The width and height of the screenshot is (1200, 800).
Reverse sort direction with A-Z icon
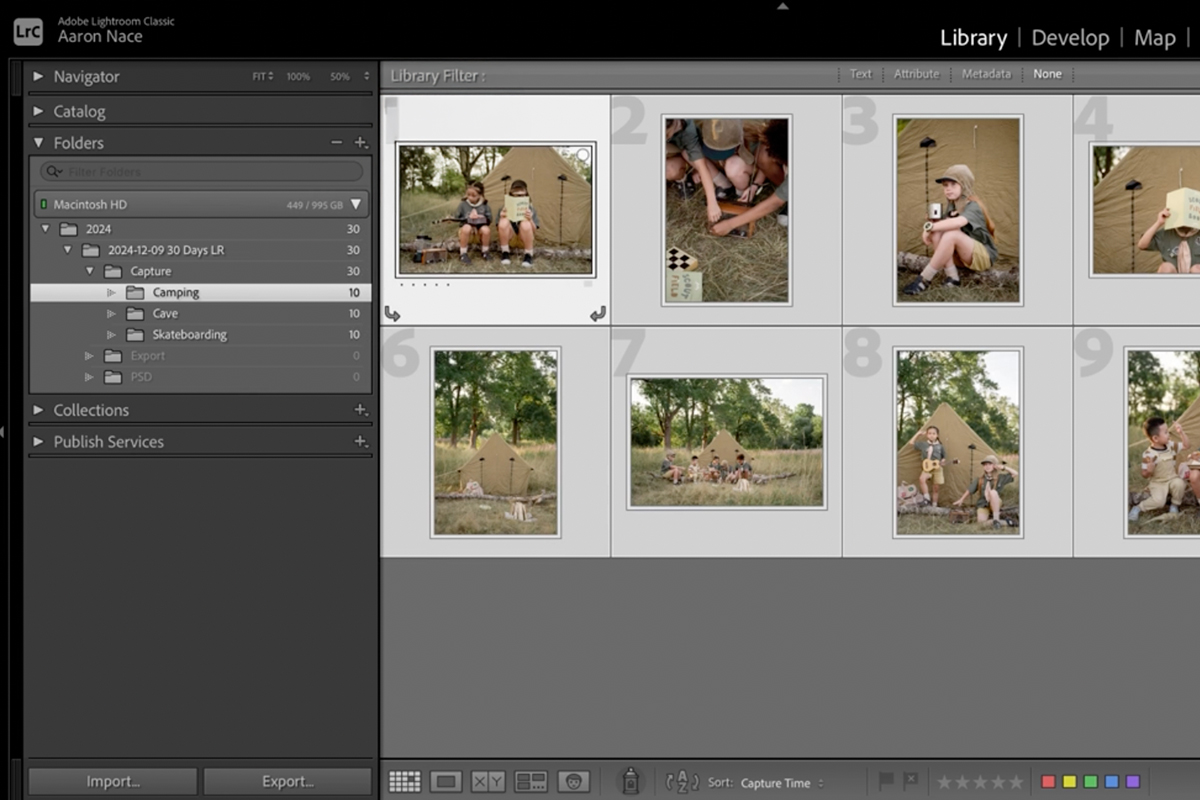682,782
